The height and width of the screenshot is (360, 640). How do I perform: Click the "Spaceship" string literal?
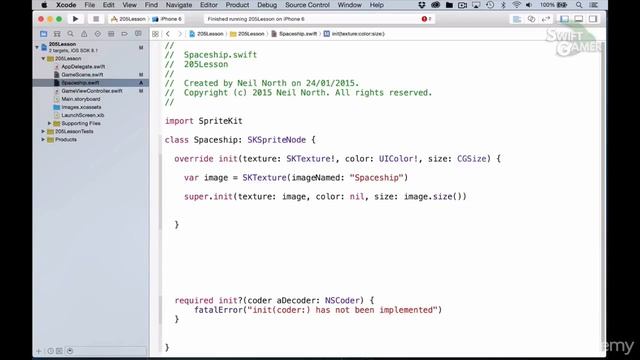point(376,178)
